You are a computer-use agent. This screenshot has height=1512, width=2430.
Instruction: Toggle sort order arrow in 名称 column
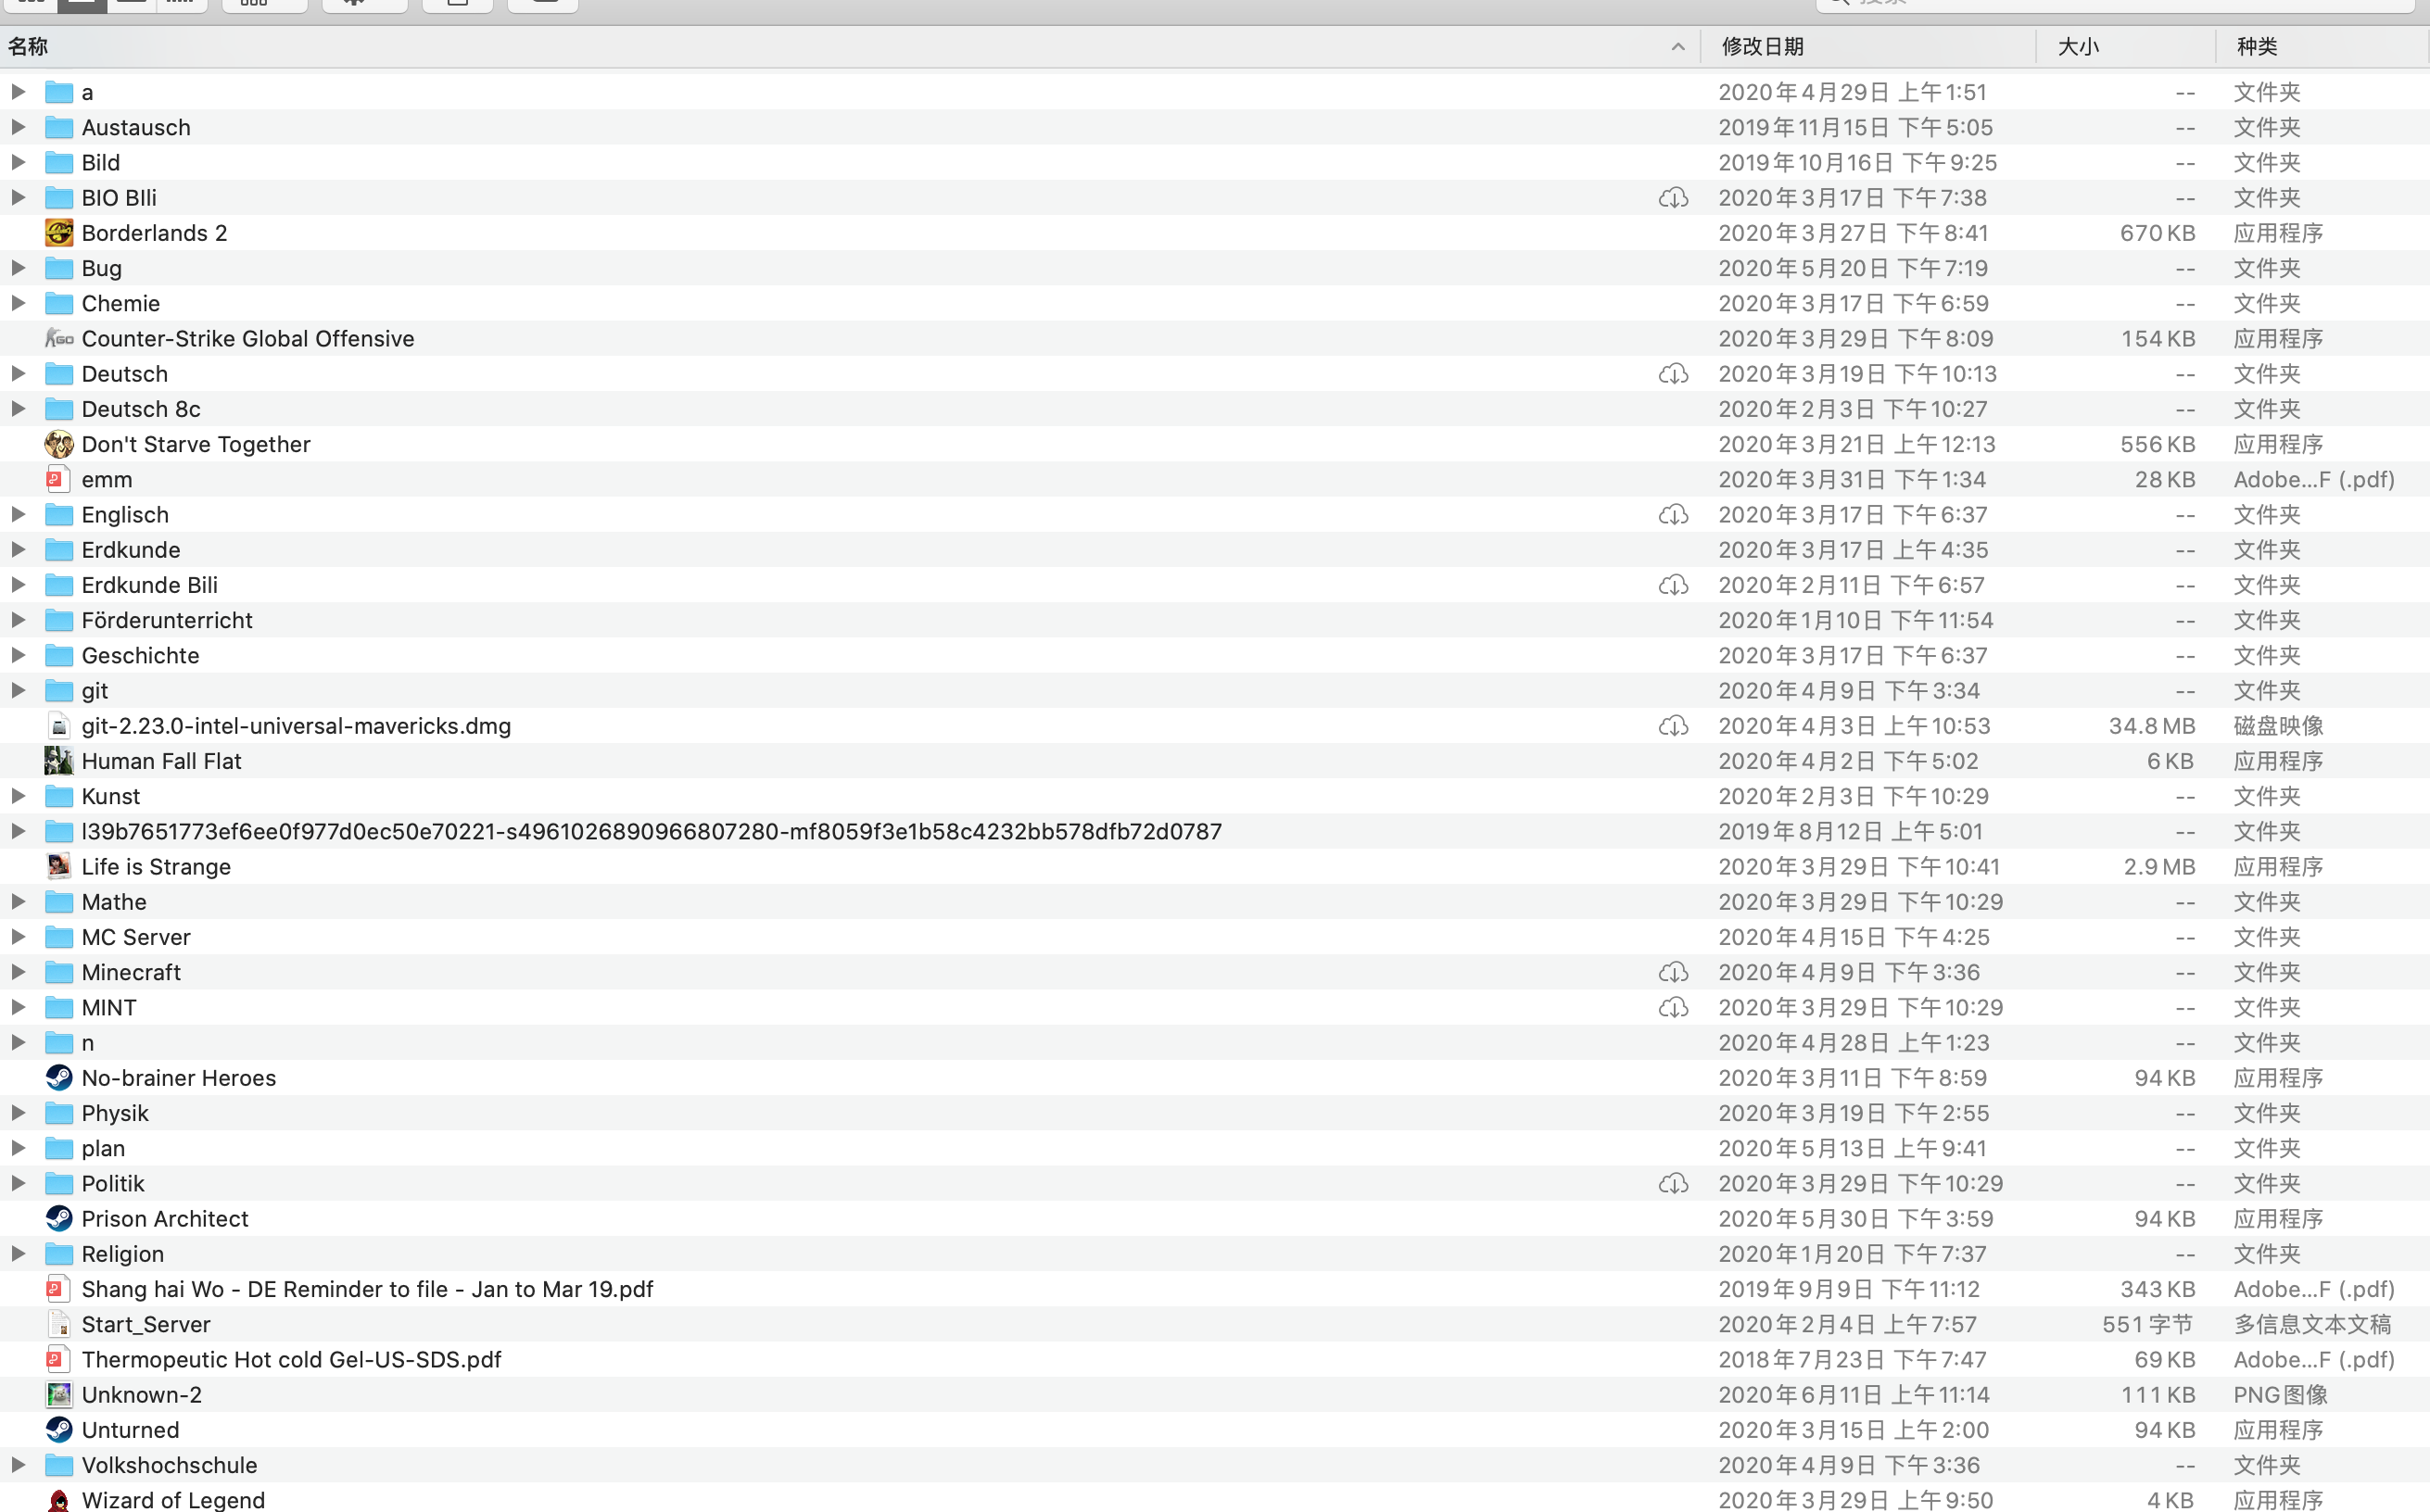pos(1677,46)
